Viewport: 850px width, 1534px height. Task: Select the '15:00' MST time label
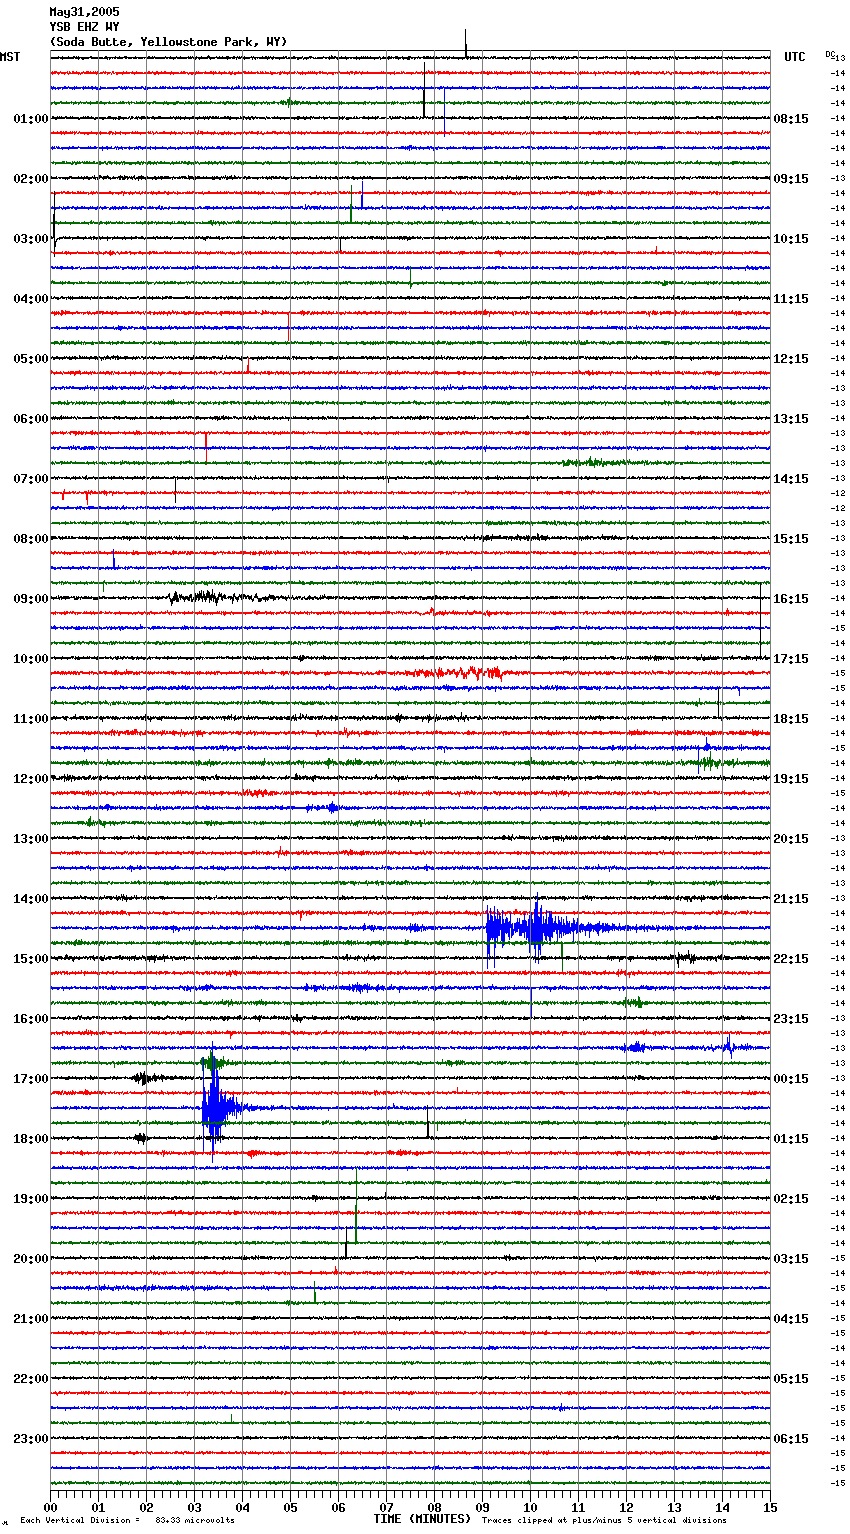(x=31, y=959)
